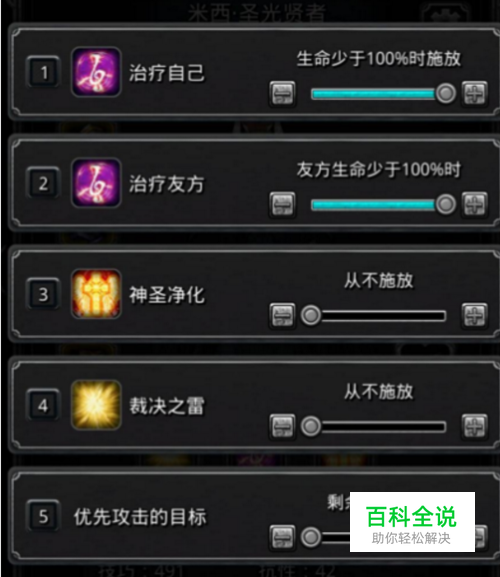Click the 优先攻击的目标 label

(140, 517)
